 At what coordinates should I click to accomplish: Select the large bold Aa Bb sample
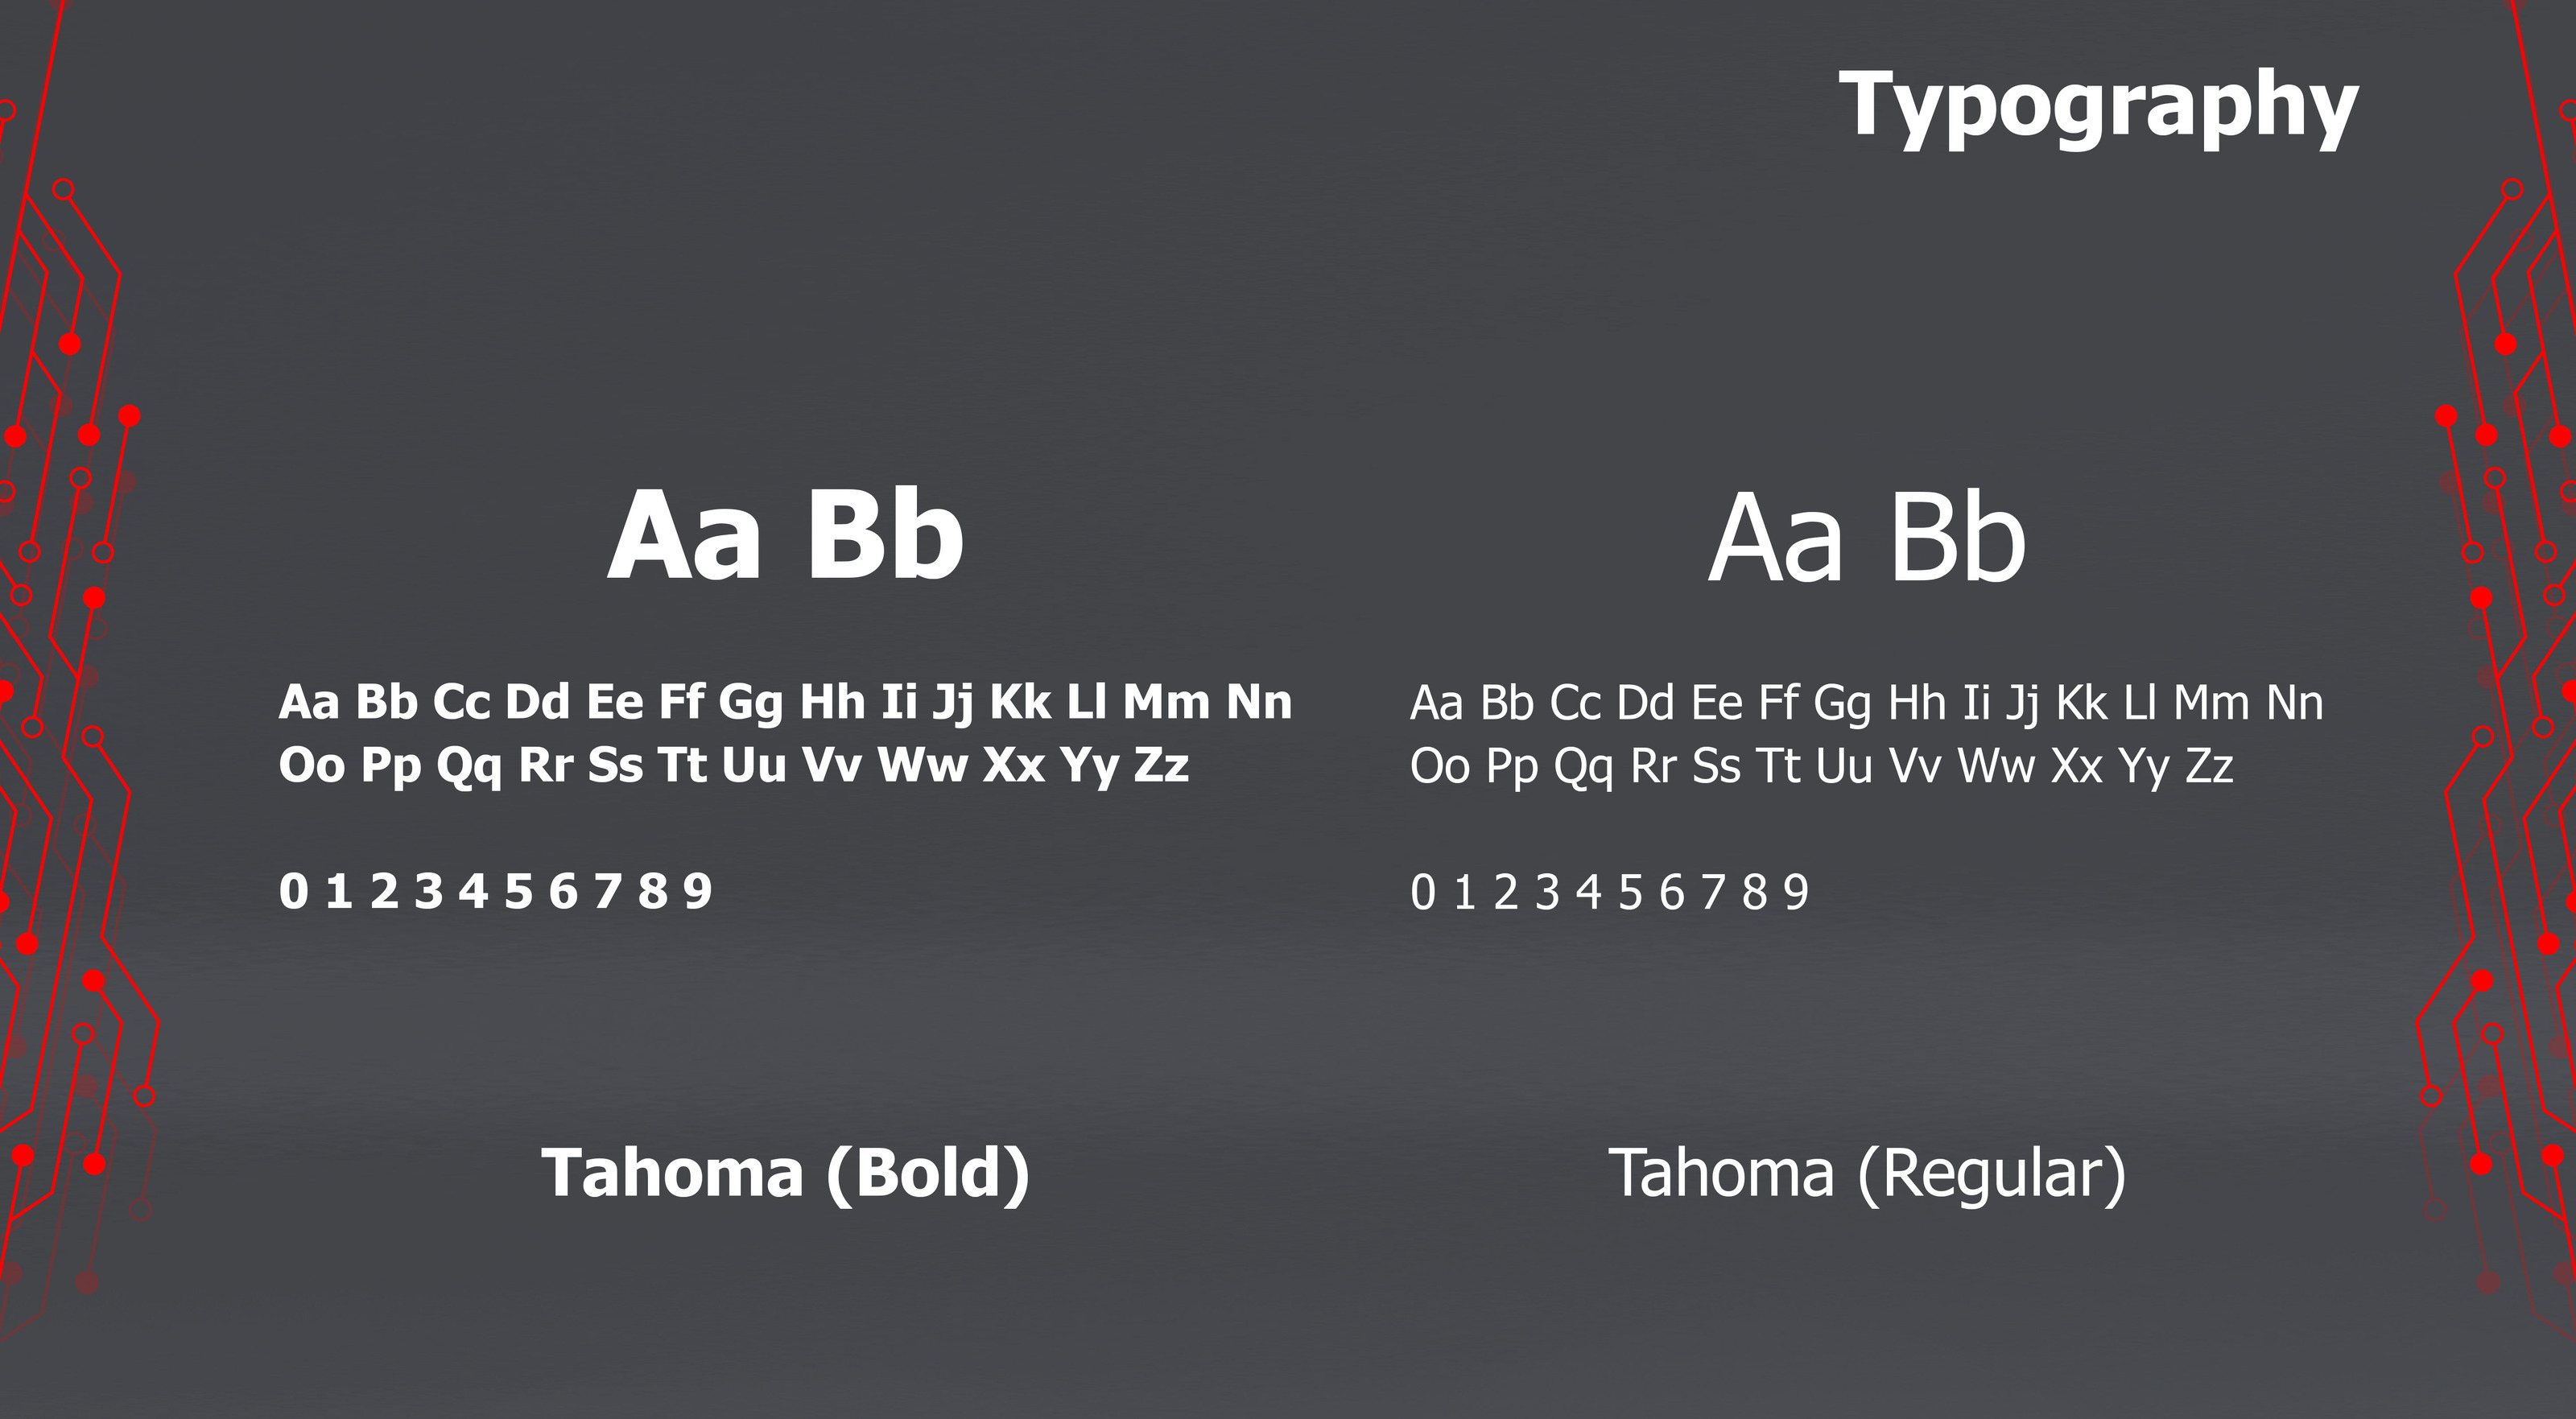[785, 535]
